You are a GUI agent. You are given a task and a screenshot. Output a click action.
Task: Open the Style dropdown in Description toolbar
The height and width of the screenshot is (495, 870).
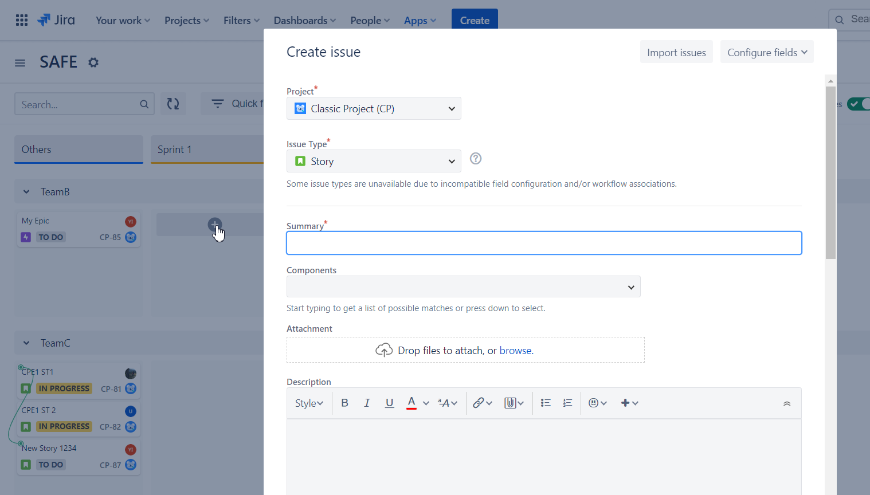tap(309, 403)
